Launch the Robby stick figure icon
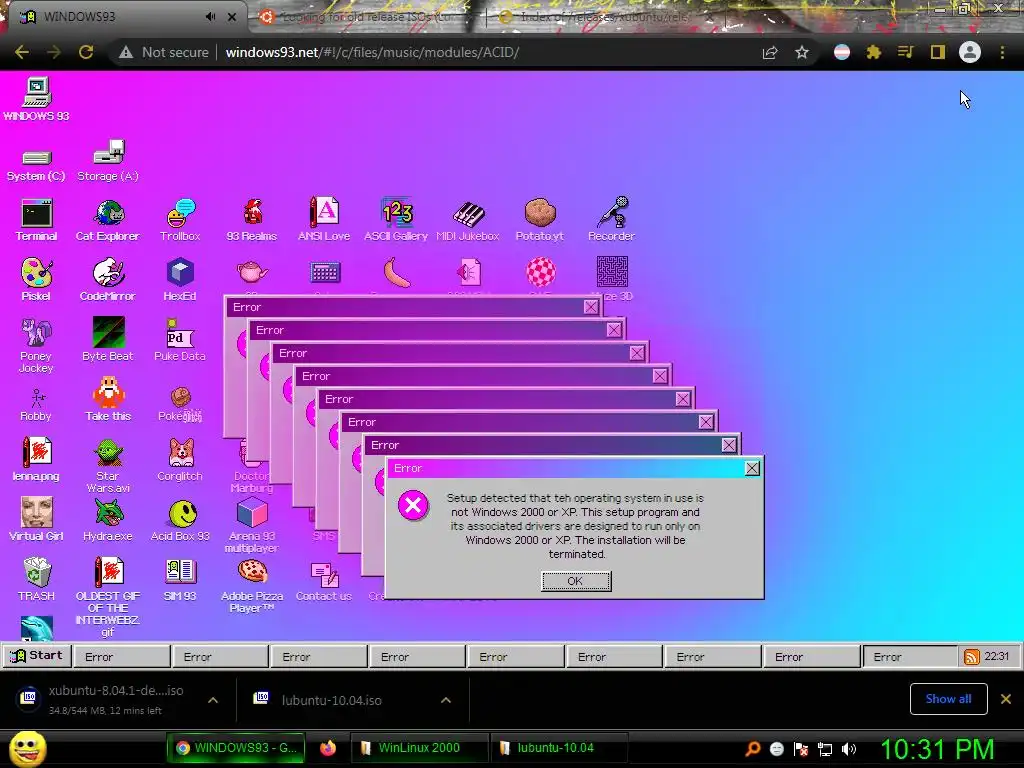The image size is (1024, 768). (x=36, y=405)
